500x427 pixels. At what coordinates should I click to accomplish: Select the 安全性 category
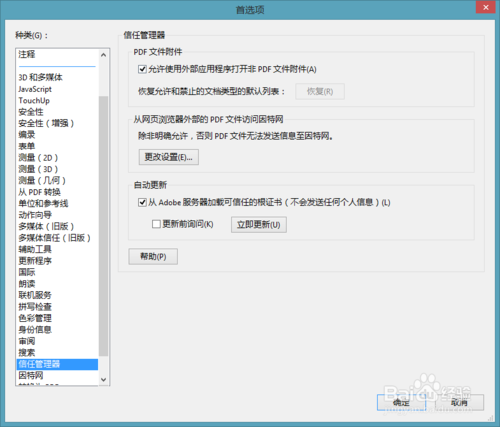(57, 112)
